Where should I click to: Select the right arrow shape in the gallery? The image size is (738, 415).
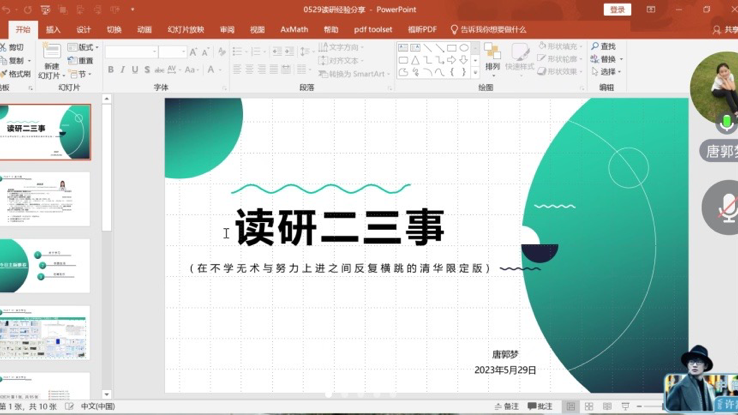451,60
